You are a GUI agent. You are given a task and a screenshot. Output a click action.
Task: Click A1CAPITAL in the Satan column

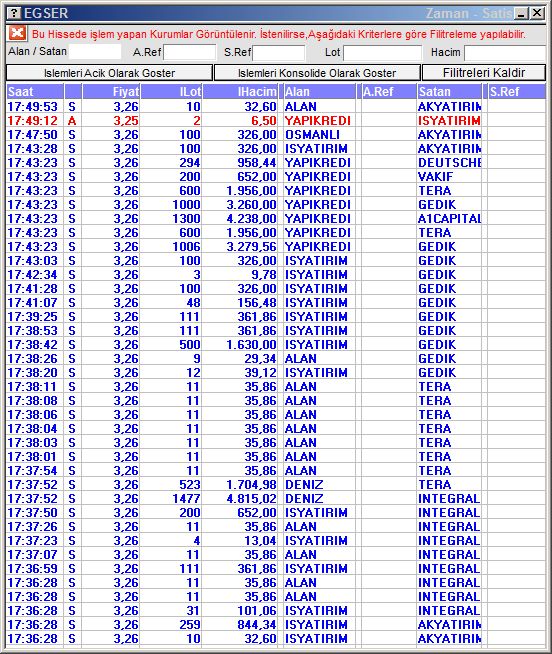click(x=449, y=219)
